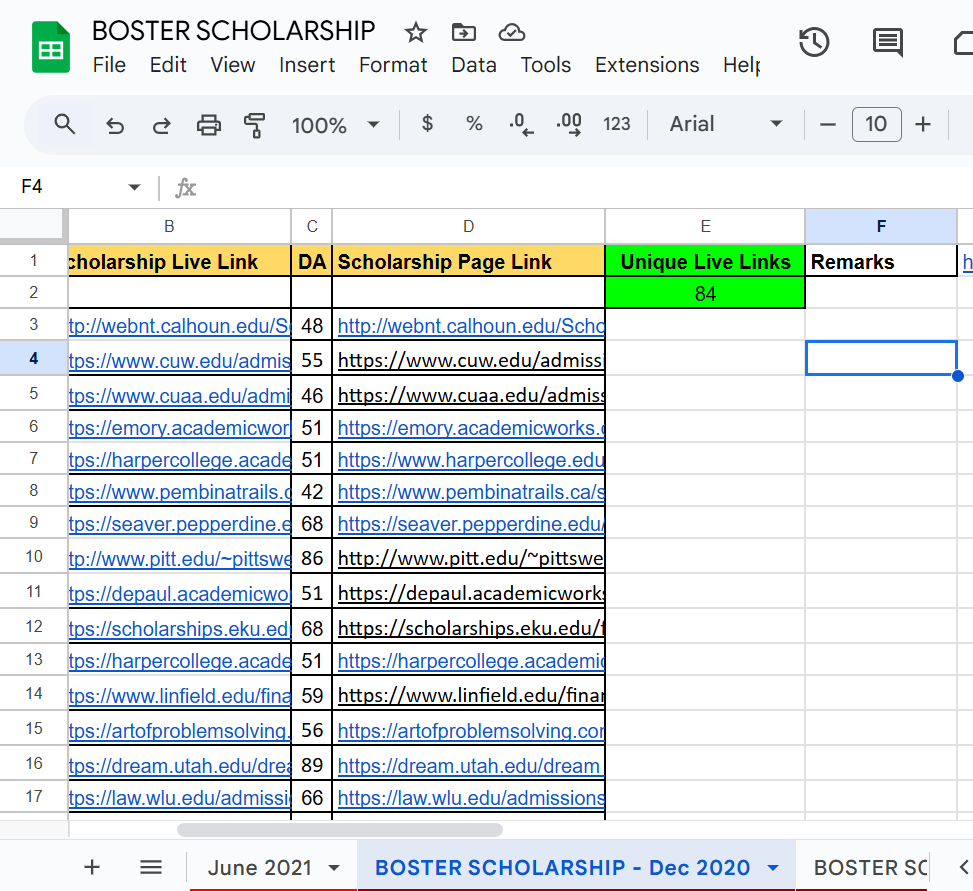973x891 pixels.
Task: Click the redo arrow icon
Action: click(x=161, y=125)
